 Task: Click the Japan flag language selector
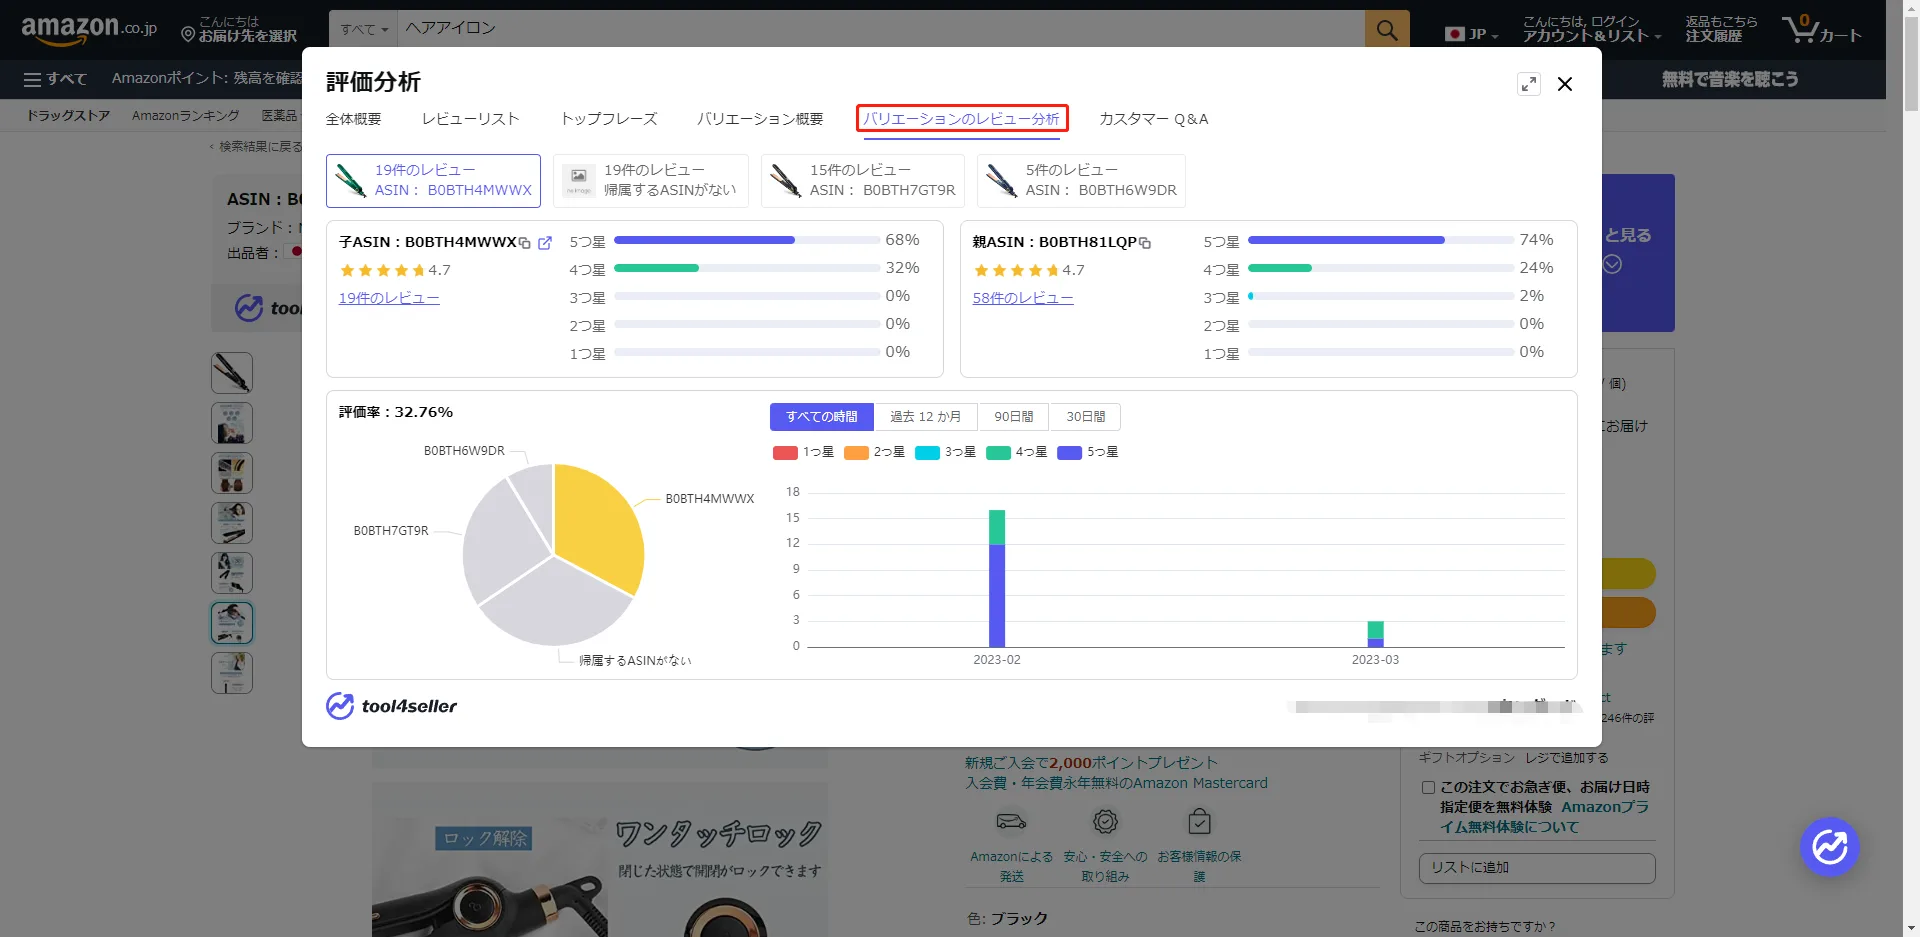point(1470,34)
